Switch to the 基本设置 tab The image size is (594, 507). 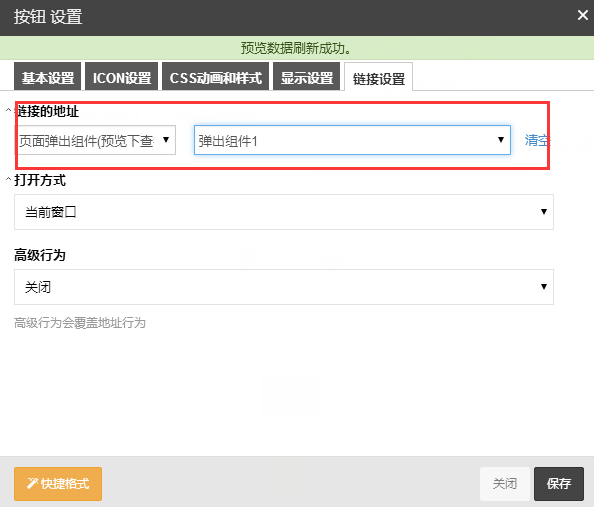[47, 77]
